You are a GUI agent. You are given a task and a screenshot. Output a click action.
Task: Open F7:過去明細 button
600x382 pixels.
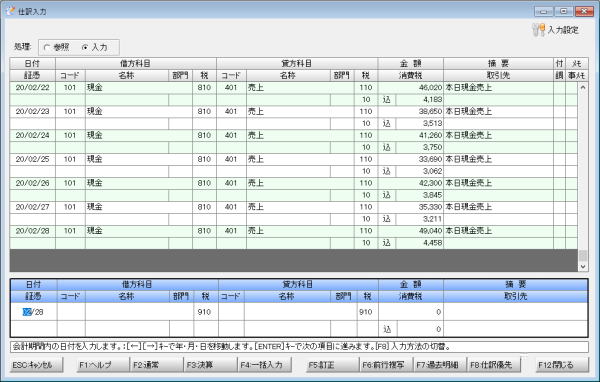440,365
